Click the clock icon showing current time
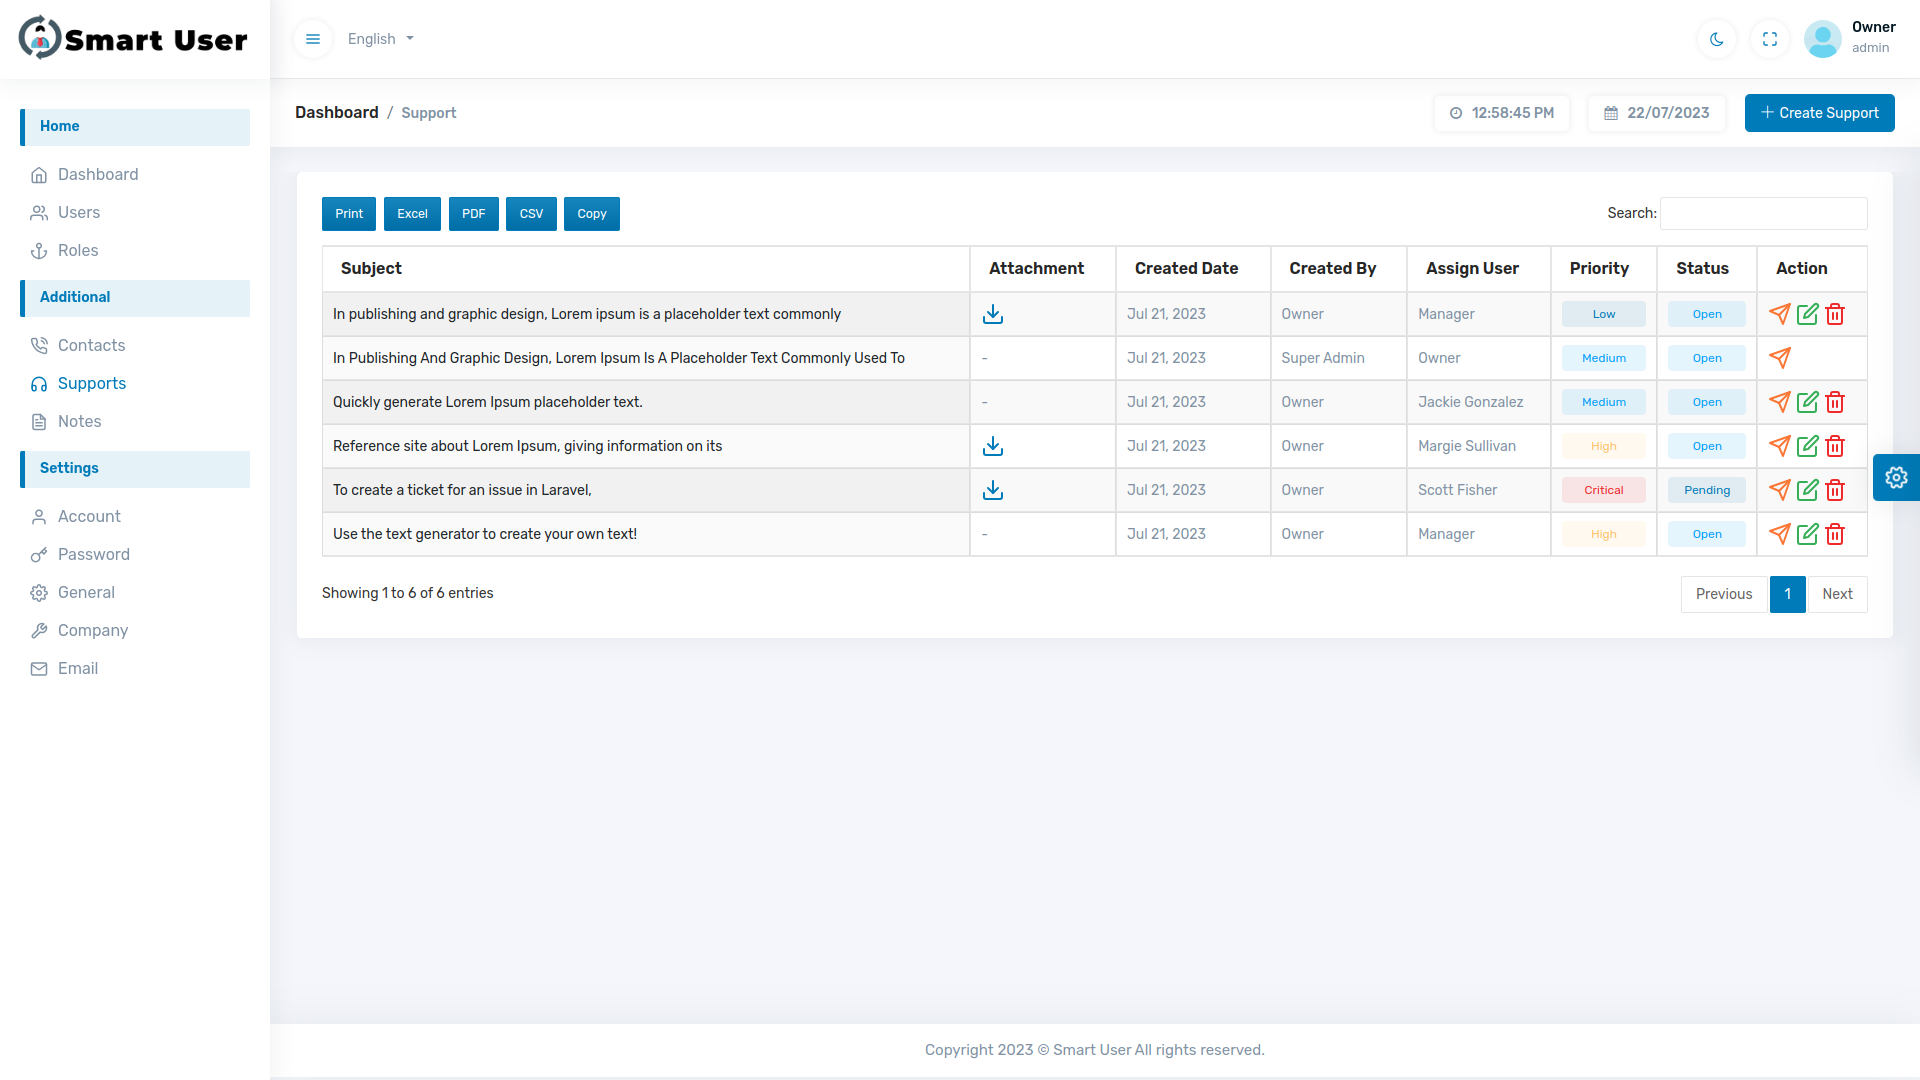1920x1080 pixels. click(1457, 113)
